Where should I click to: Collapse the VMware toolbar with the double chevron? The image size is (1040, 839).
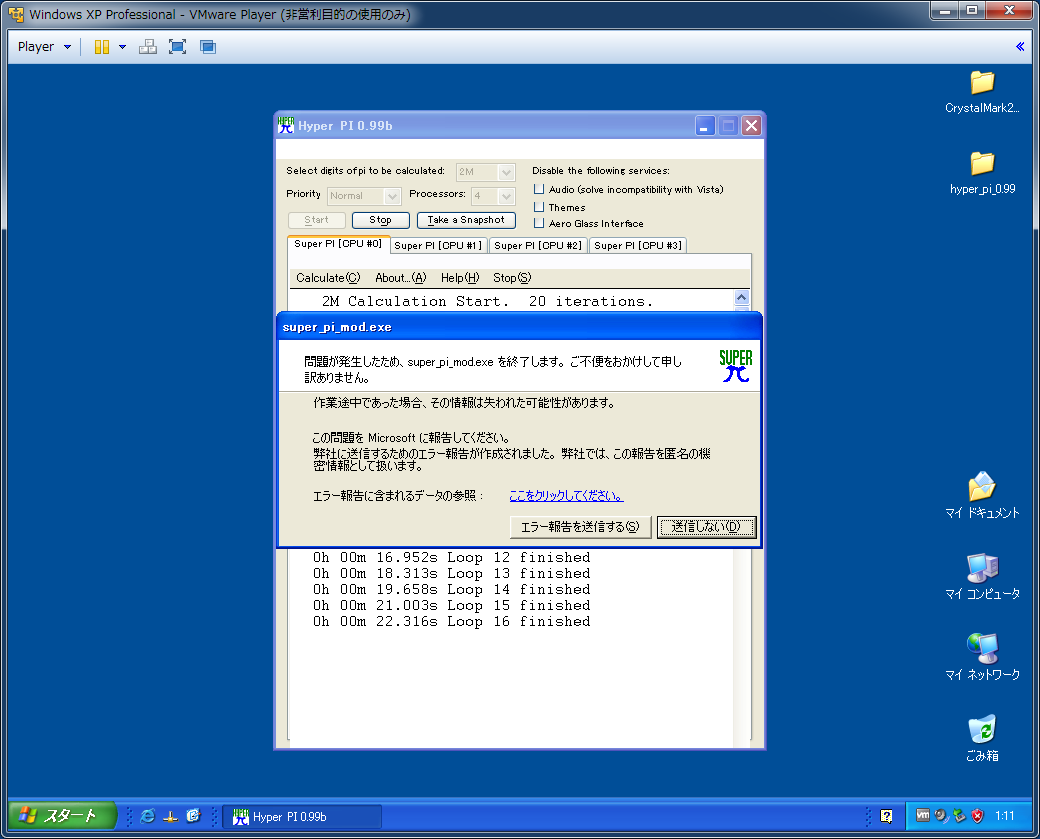[x=1019, y=46]
